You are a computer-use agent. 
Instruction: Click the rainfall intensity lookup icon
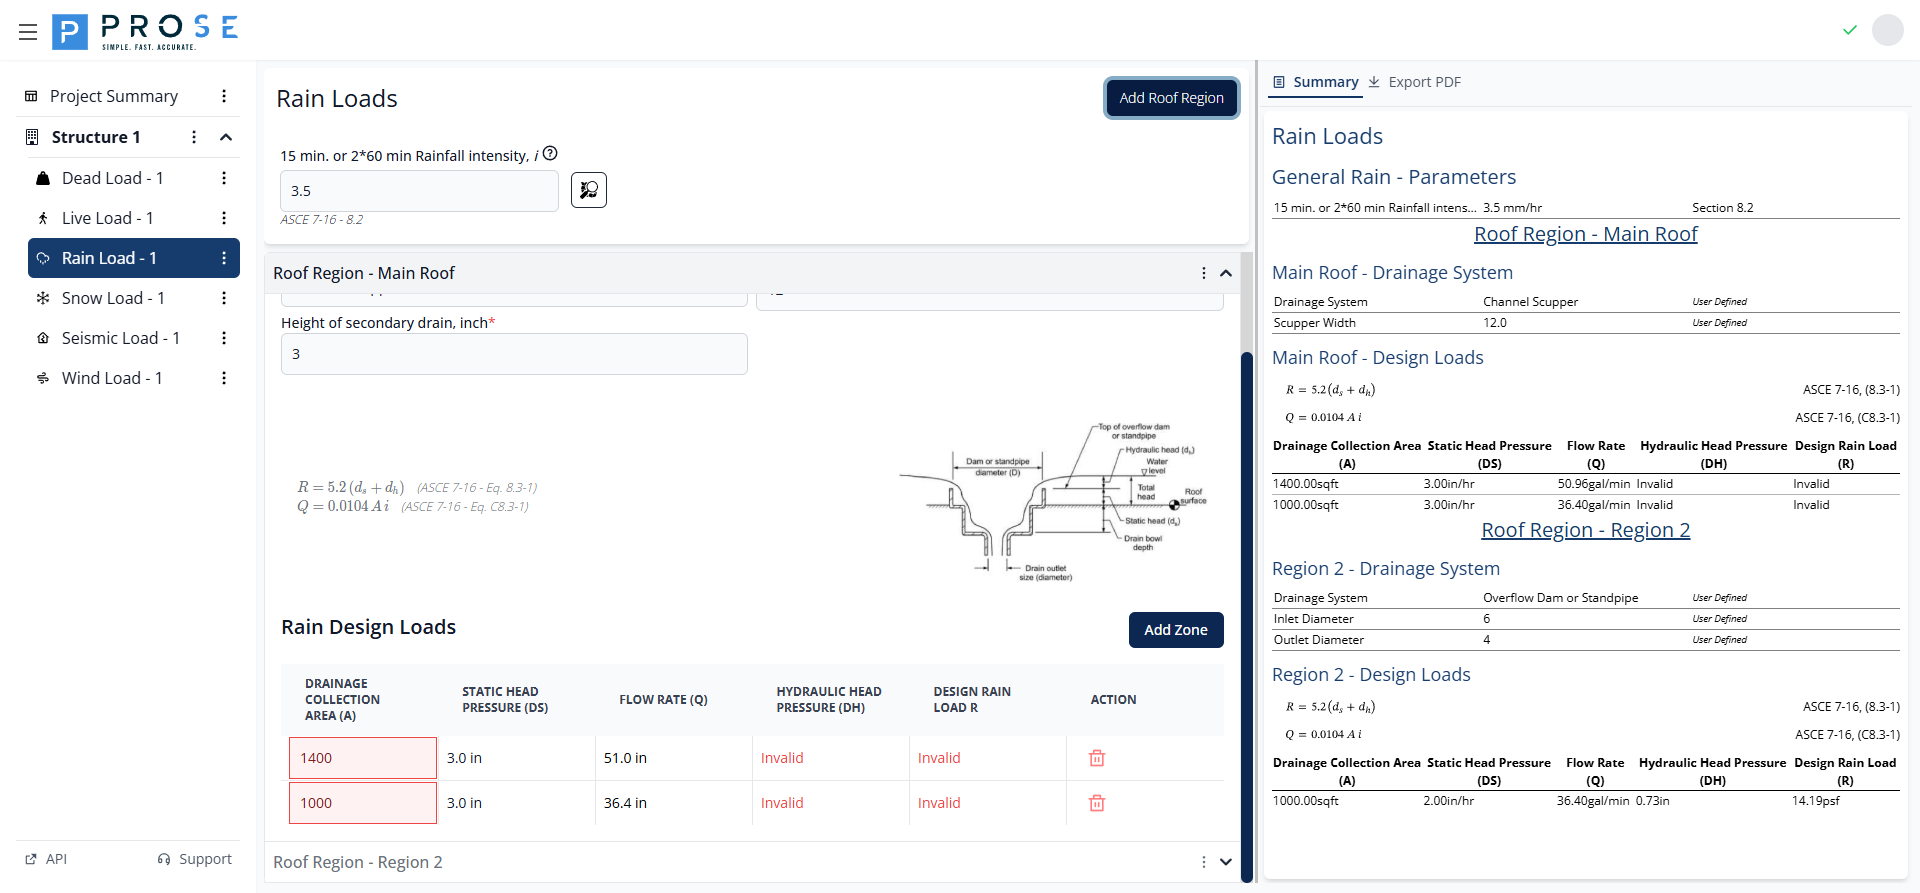[589, 190]
